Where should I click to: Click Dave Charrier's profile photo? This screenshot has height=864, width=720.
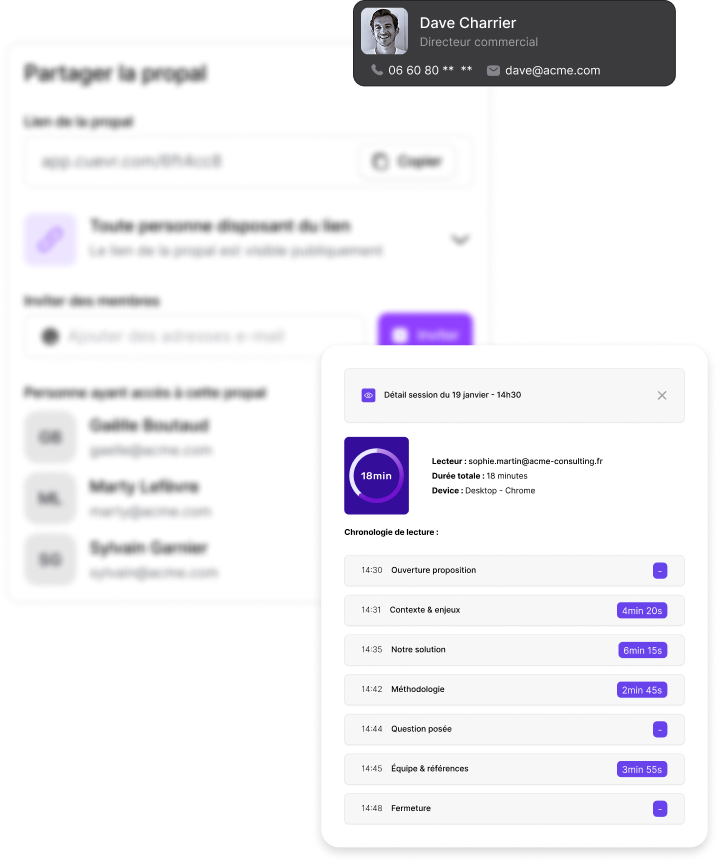[x=384, y=31]
